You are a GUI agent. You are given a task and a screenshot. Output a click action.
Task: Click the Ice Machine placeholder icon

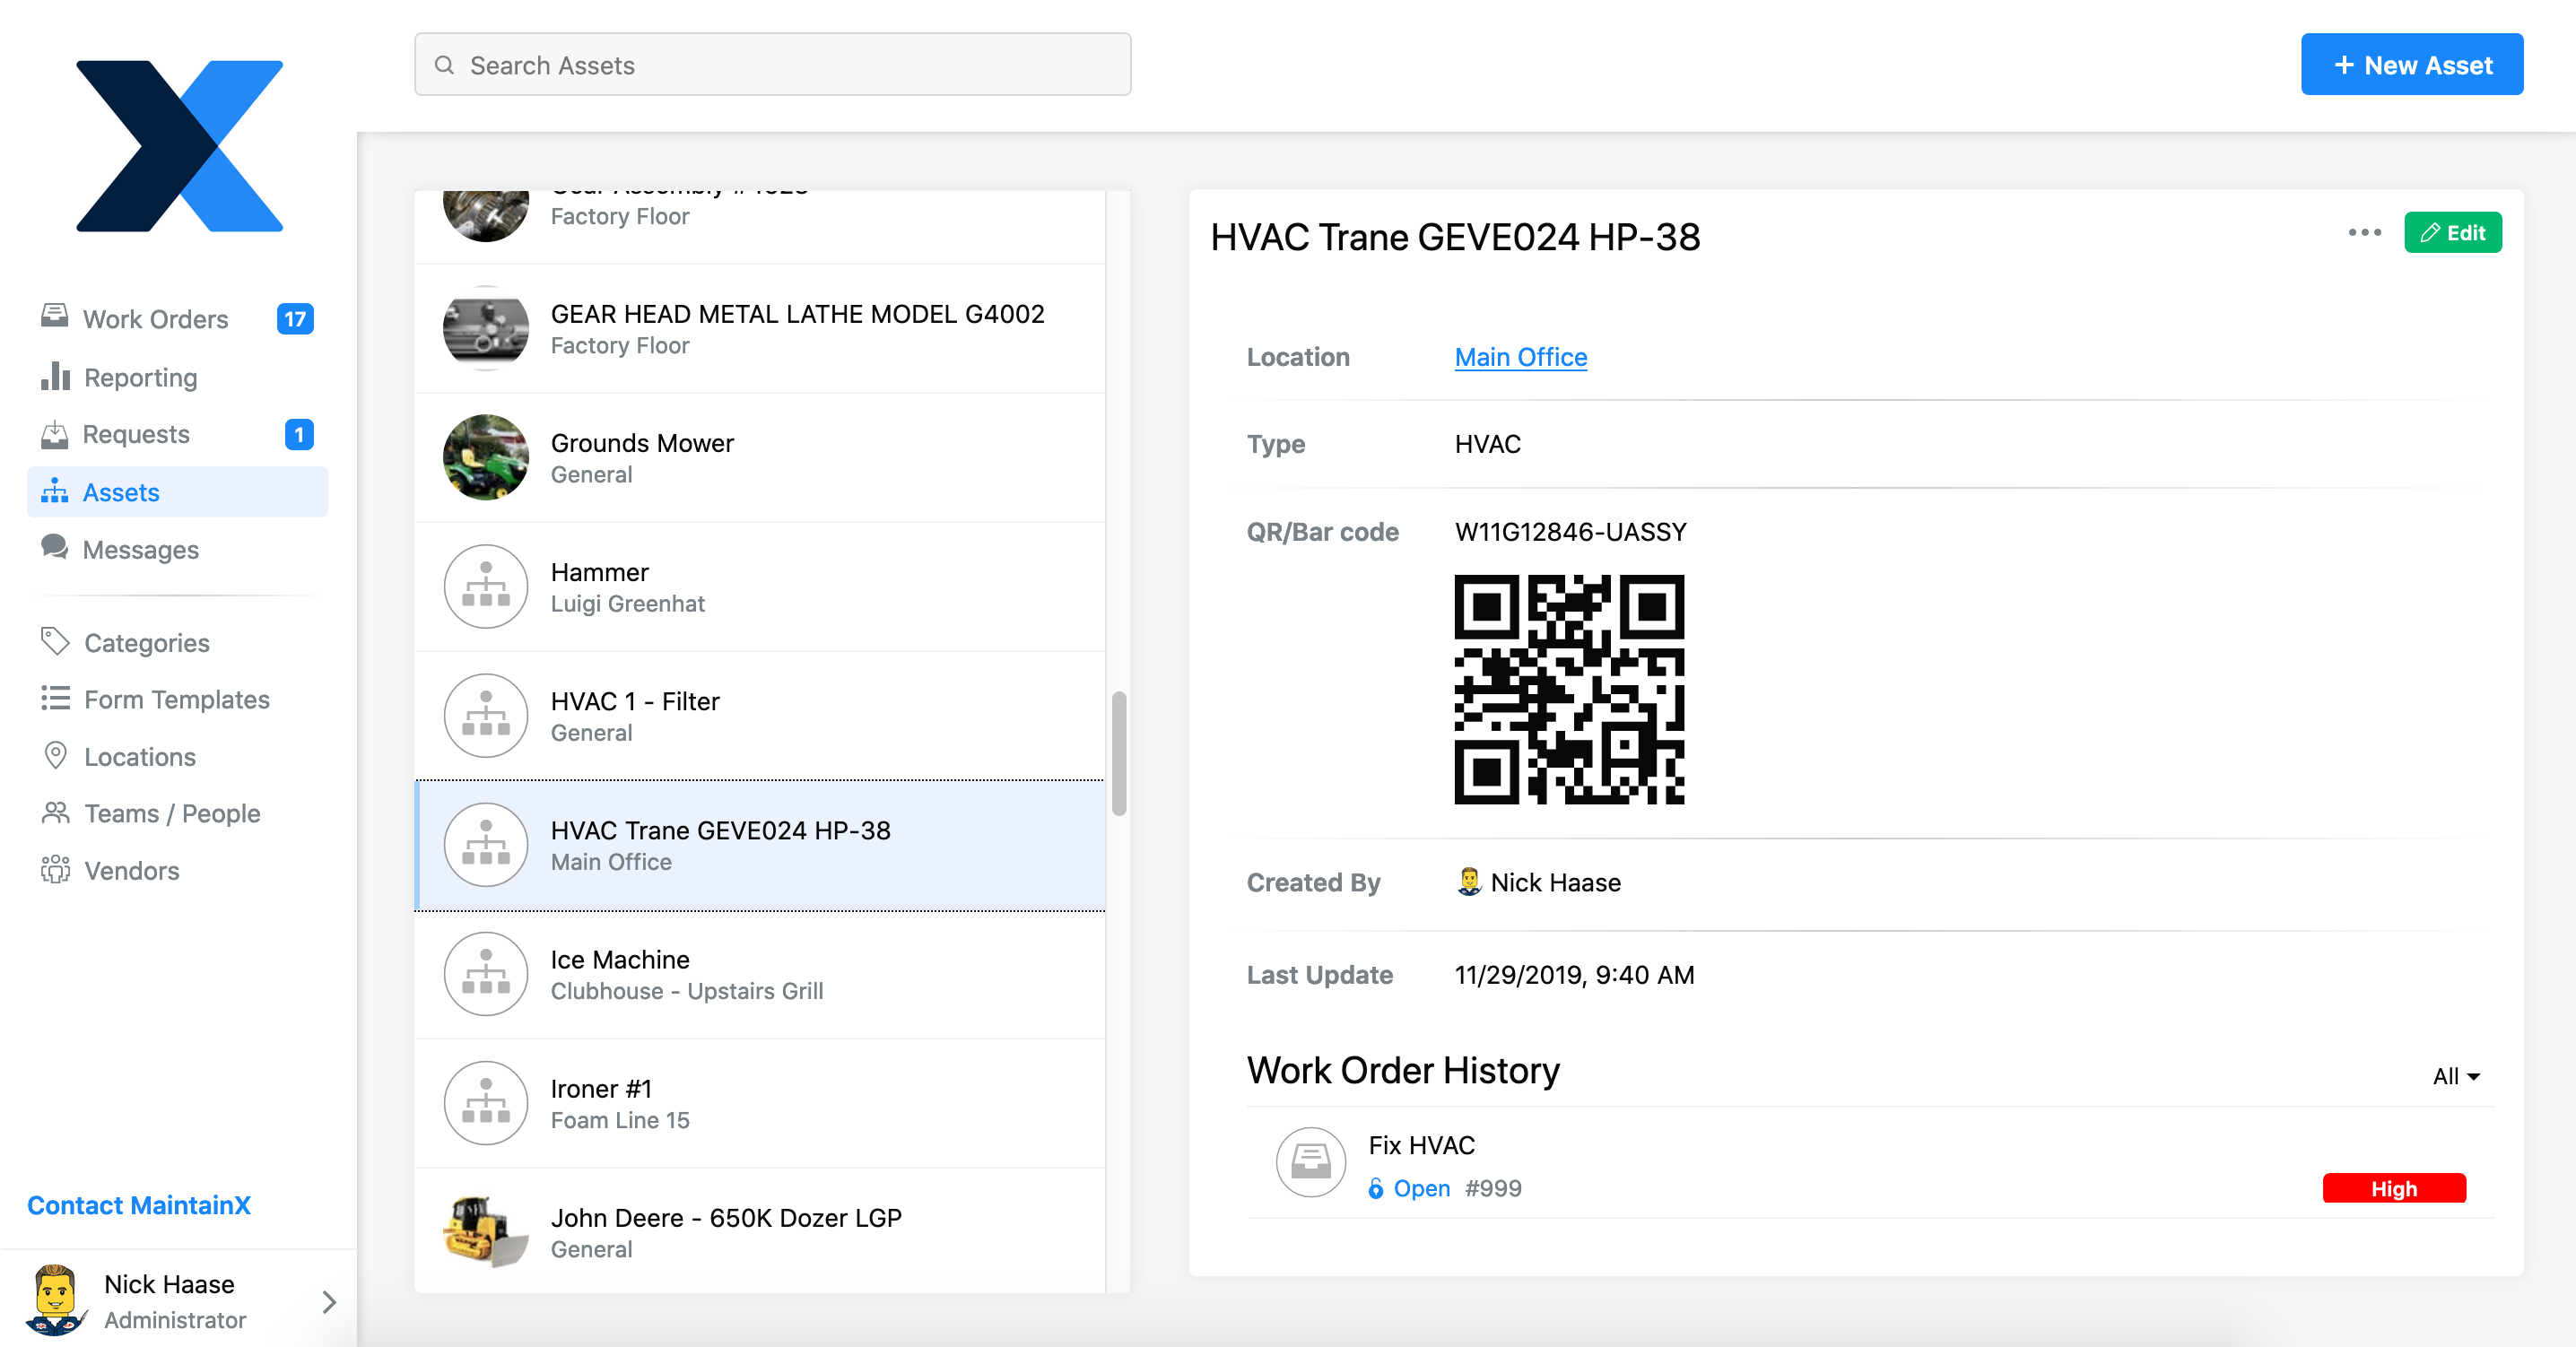point(485,974)
